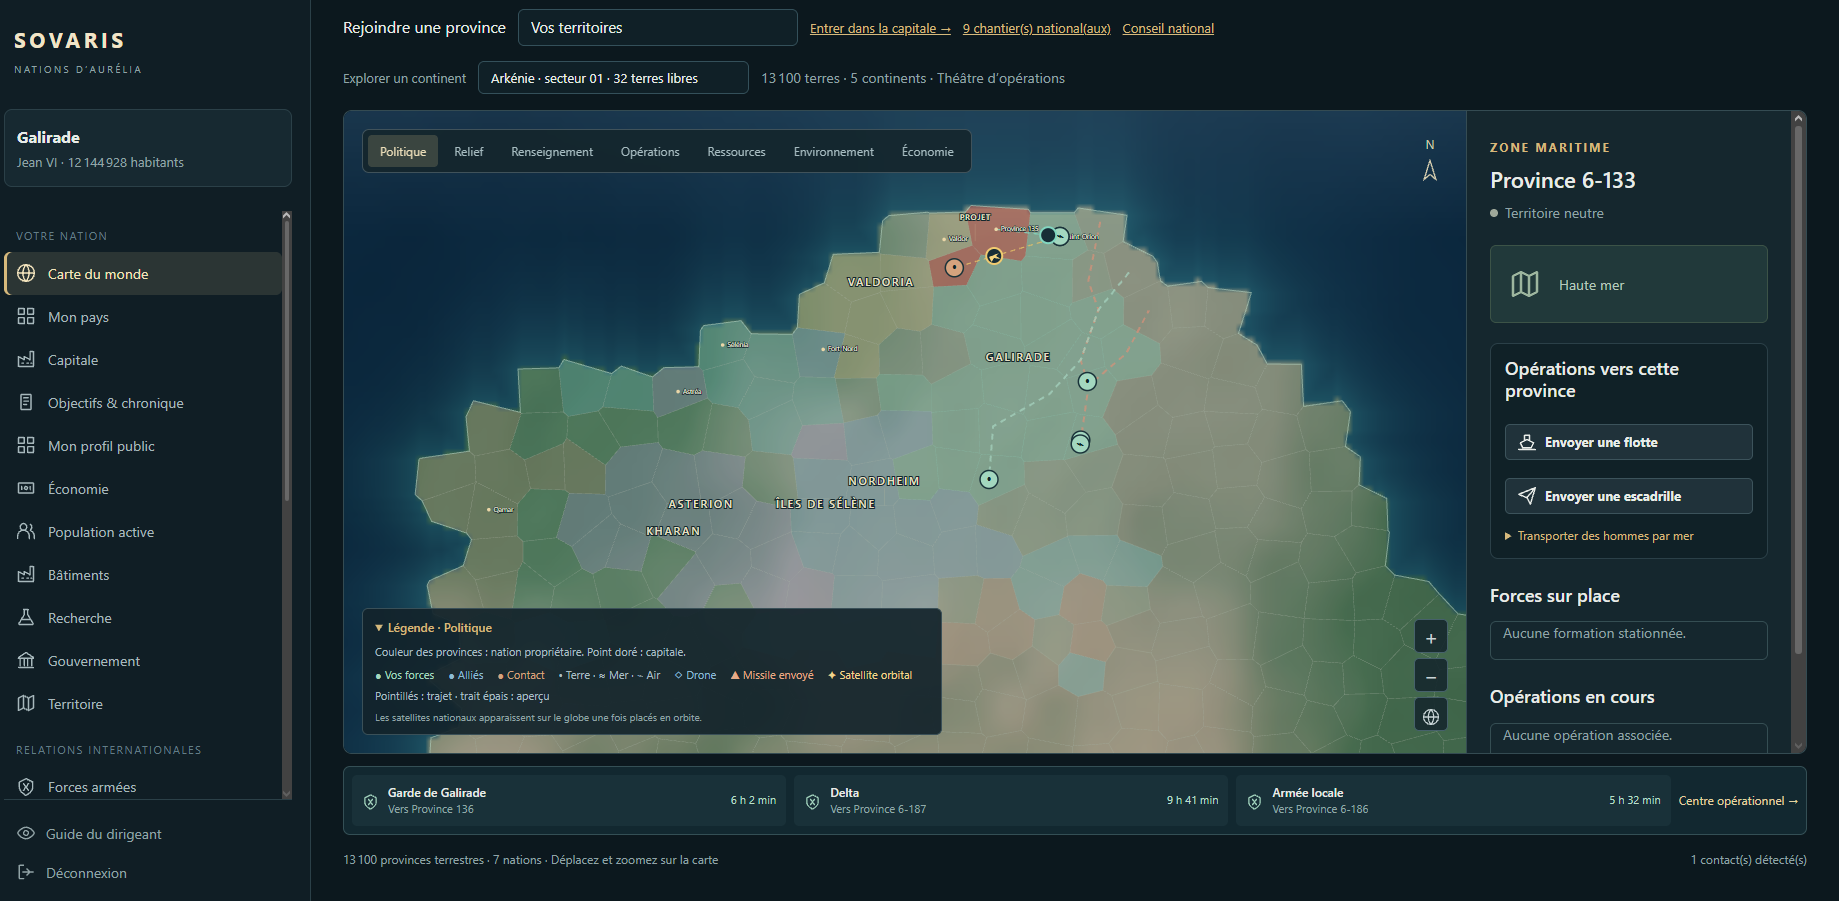Open Mon profil public
Viewport: 1839px width, 901px height.
143,446
